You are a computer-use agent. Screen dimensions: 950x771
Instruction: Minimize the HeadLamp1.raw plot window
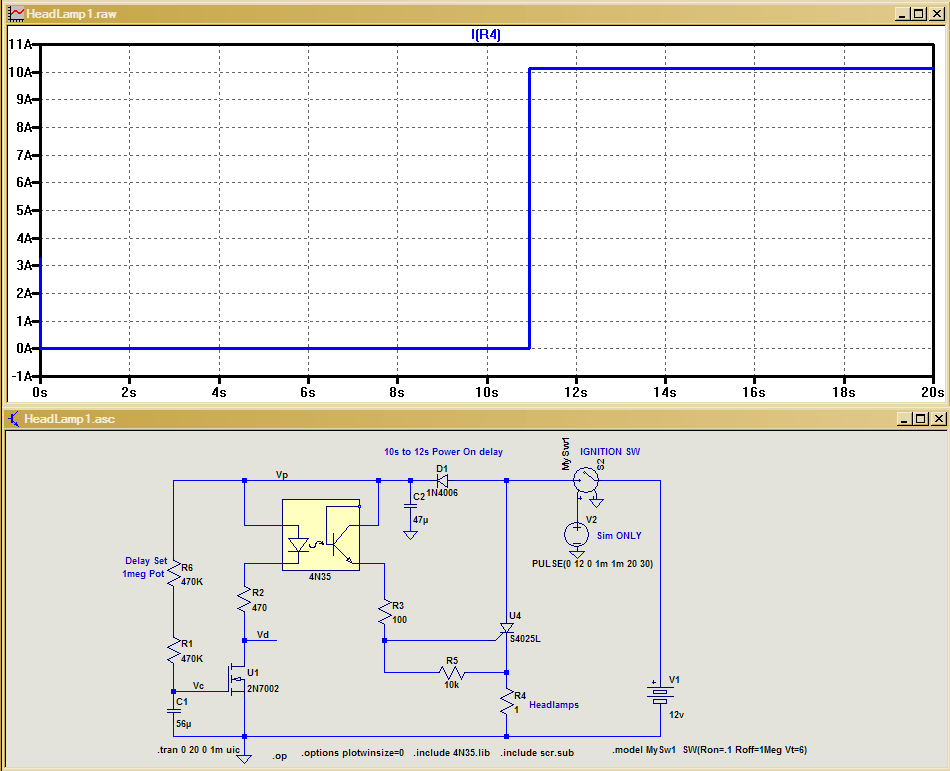click(902, 14)
